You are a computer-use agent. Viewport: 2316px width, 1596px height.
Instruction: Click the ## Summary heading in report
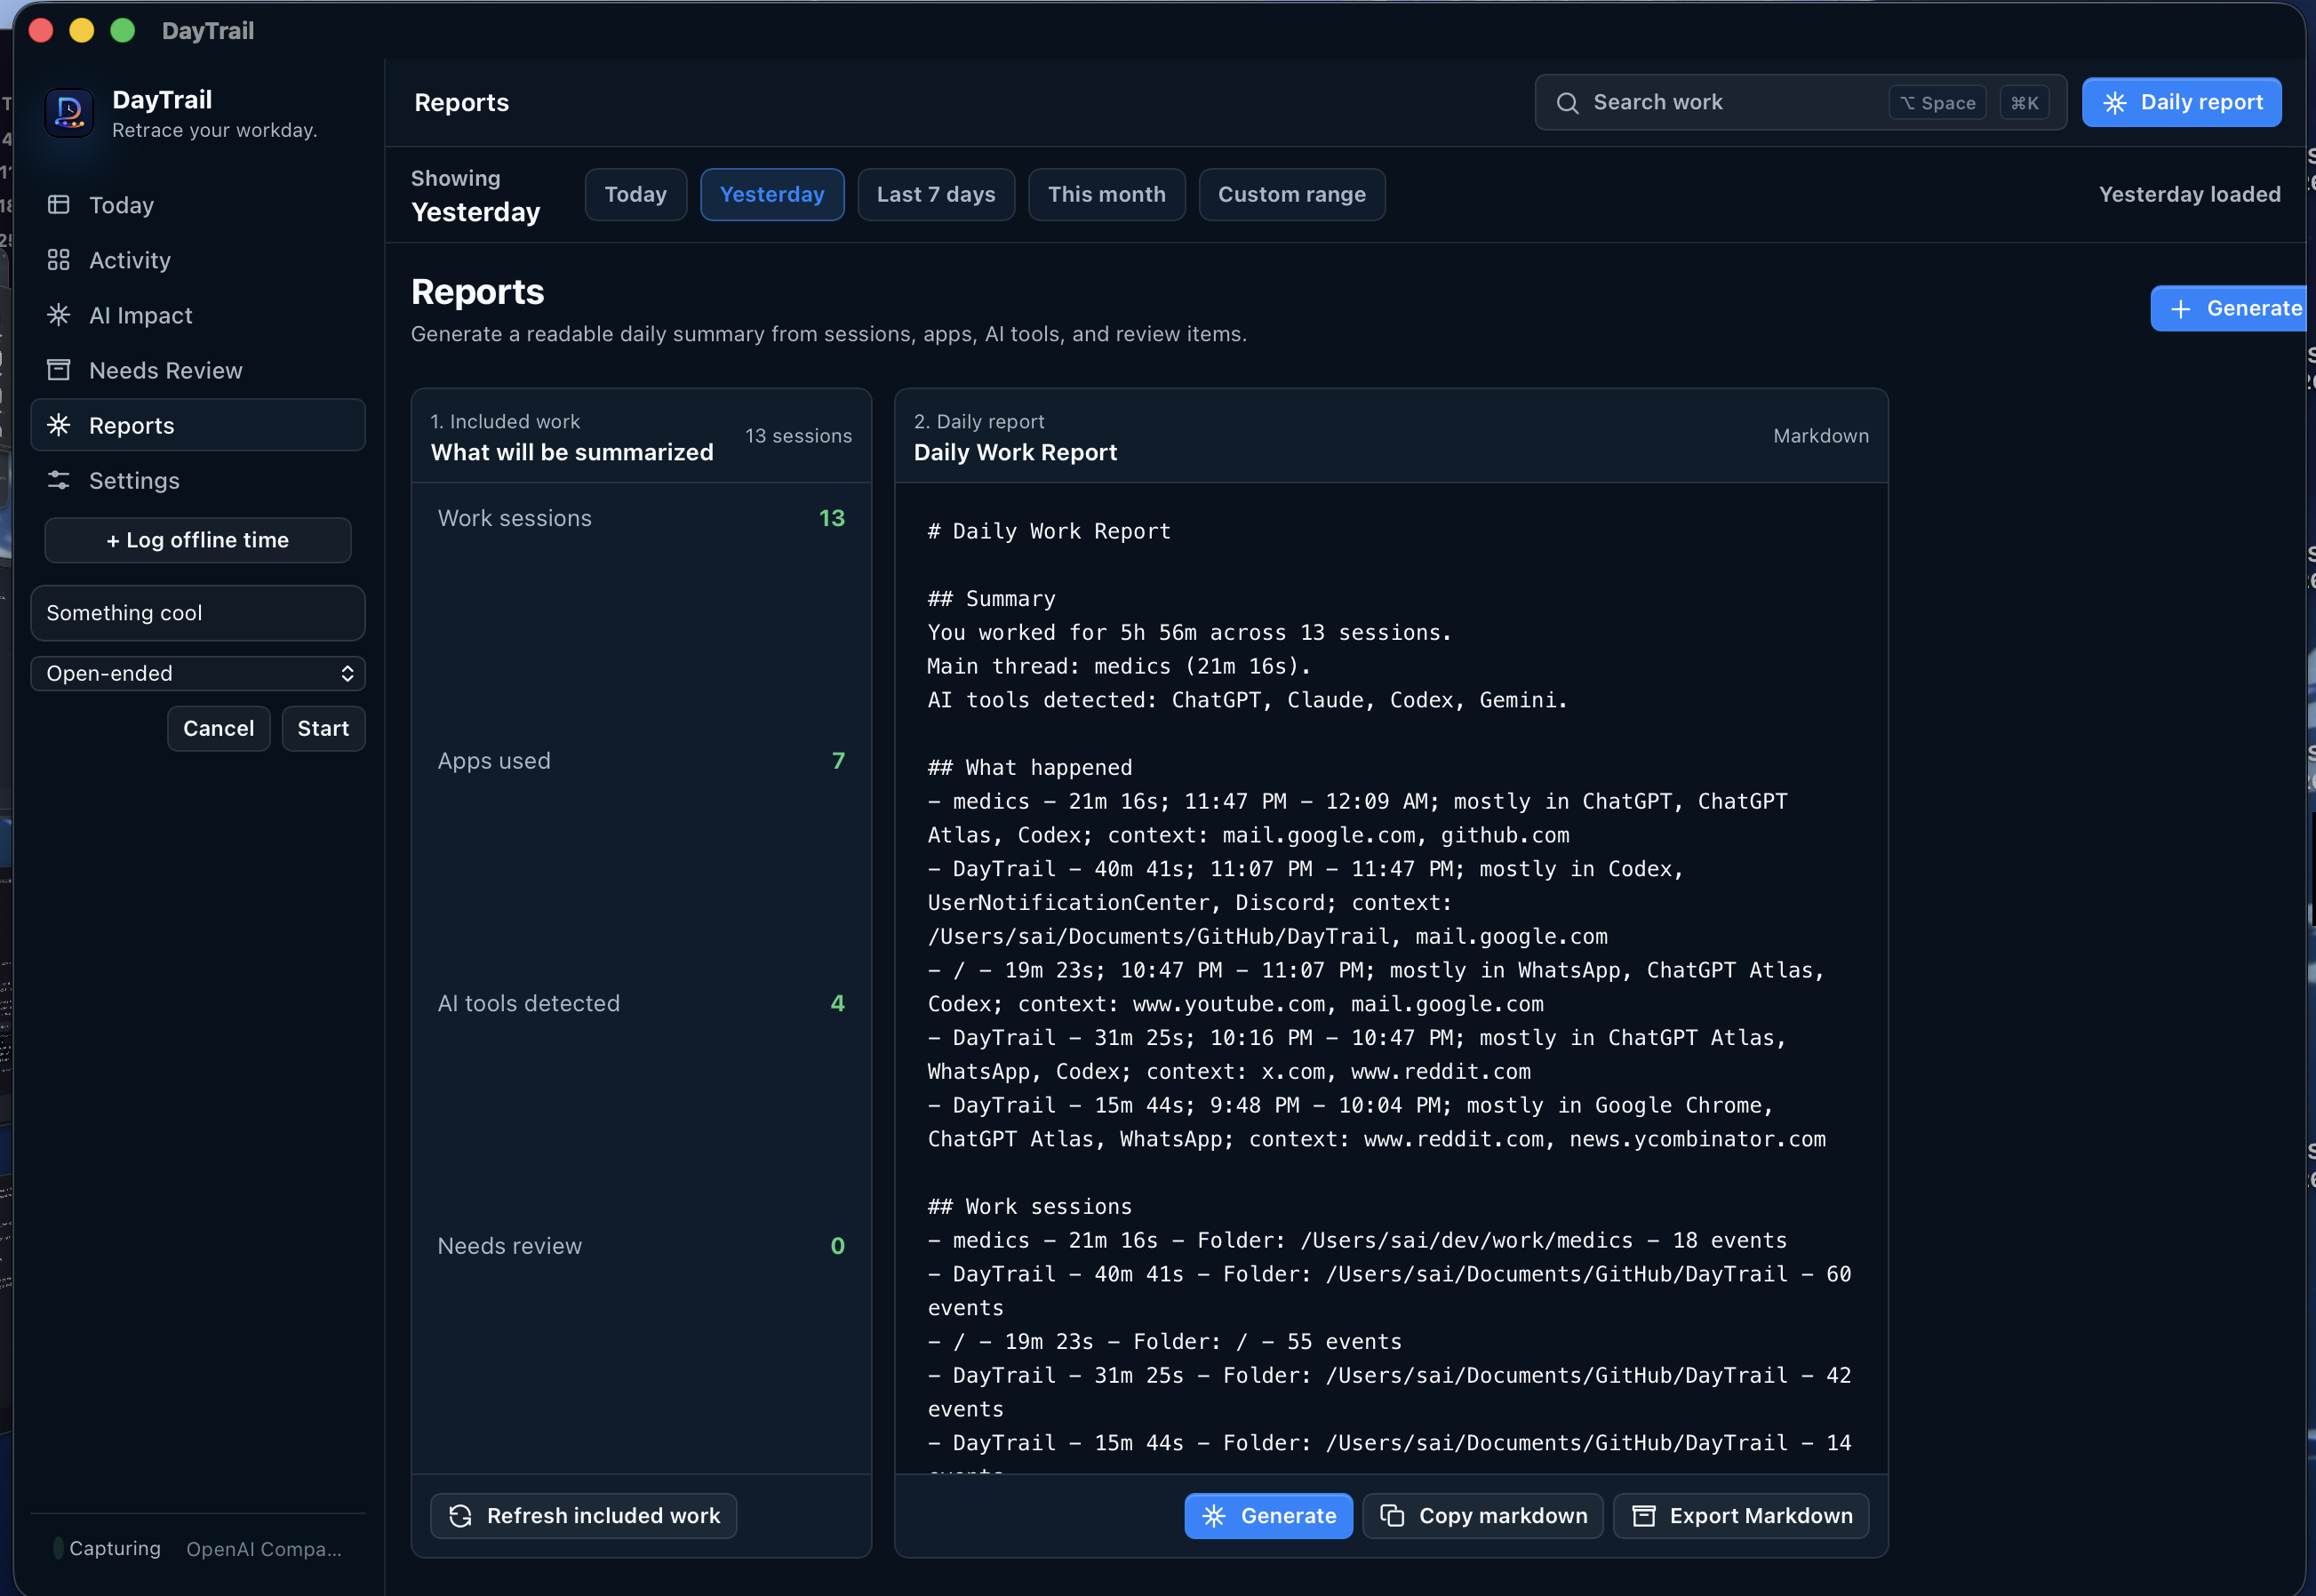[991, 598]
